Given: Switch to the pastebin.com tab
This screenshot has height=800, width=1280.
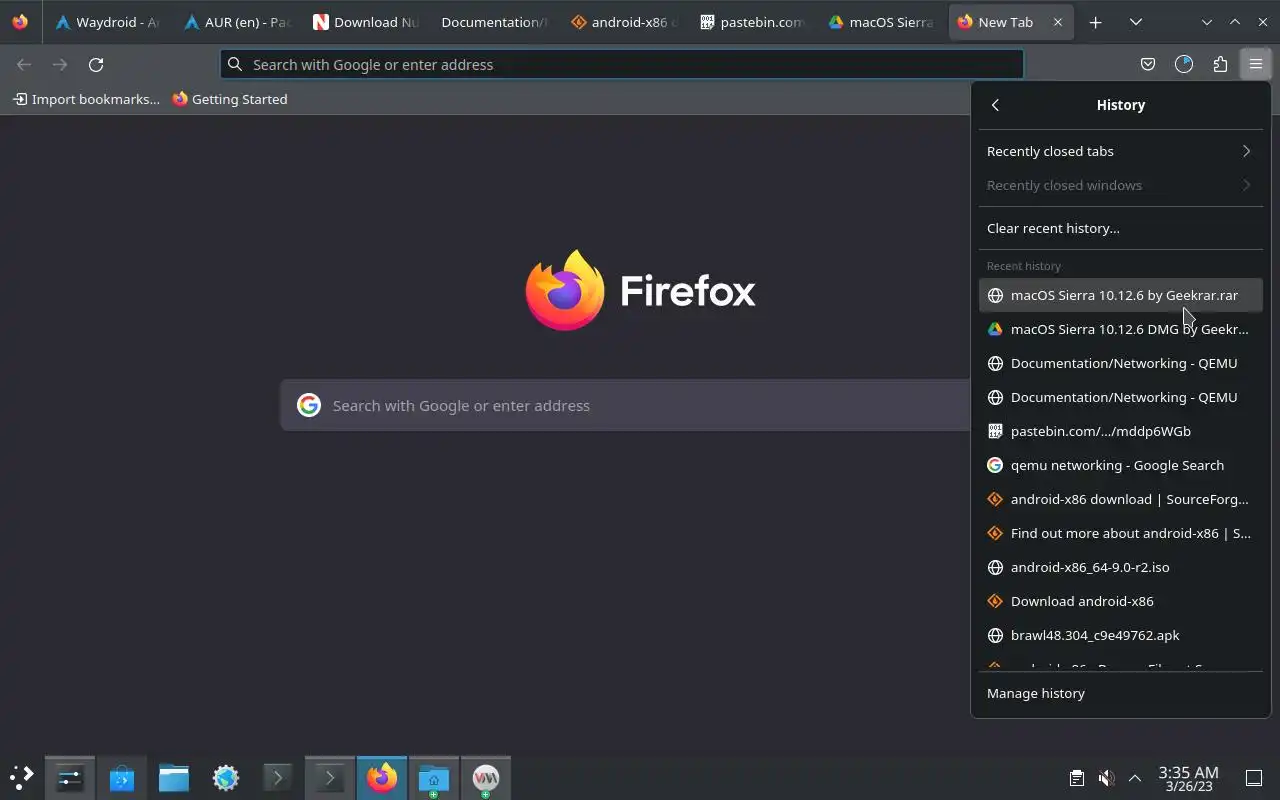Looking at the screenshot, I should point(752,22).
